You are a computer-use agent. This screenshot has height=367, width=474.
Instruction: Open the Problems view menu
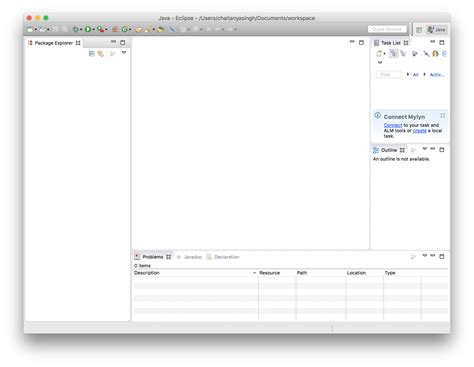424,256
